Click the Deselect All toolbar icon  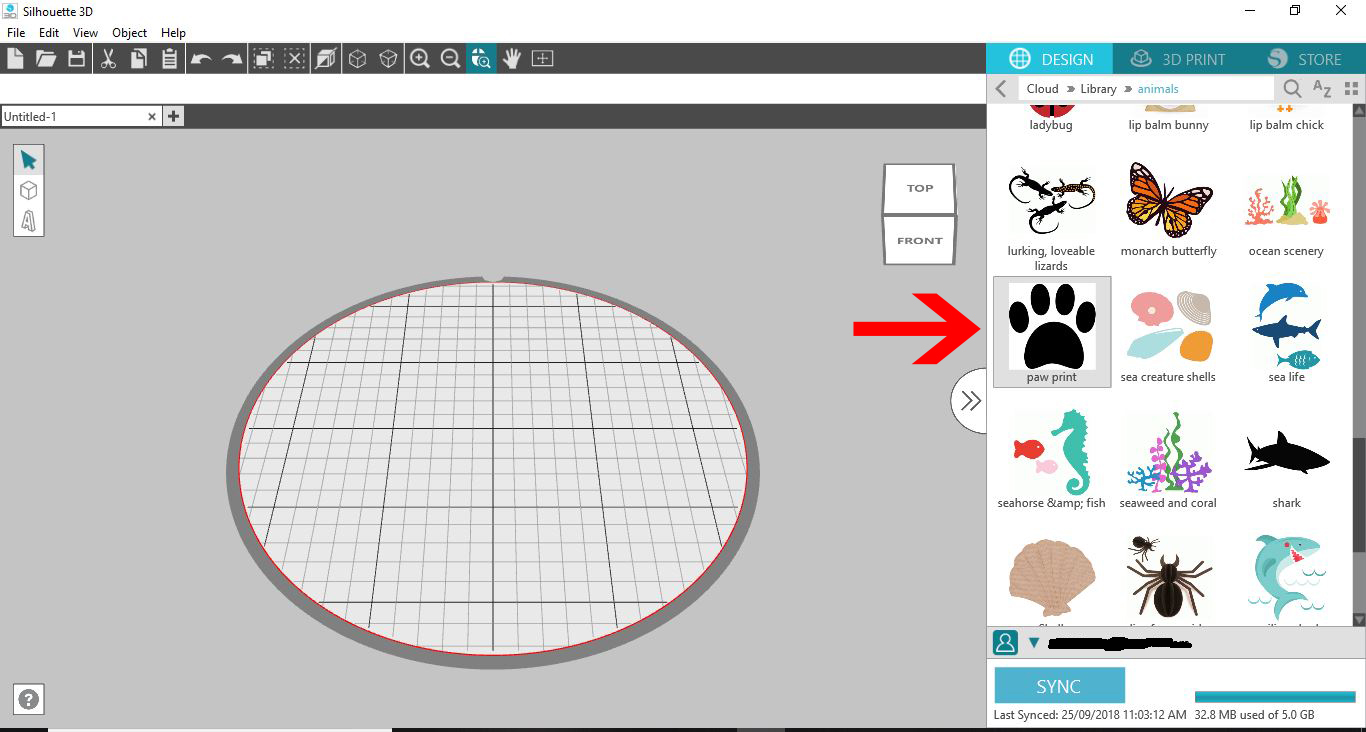tap(294, 59)
